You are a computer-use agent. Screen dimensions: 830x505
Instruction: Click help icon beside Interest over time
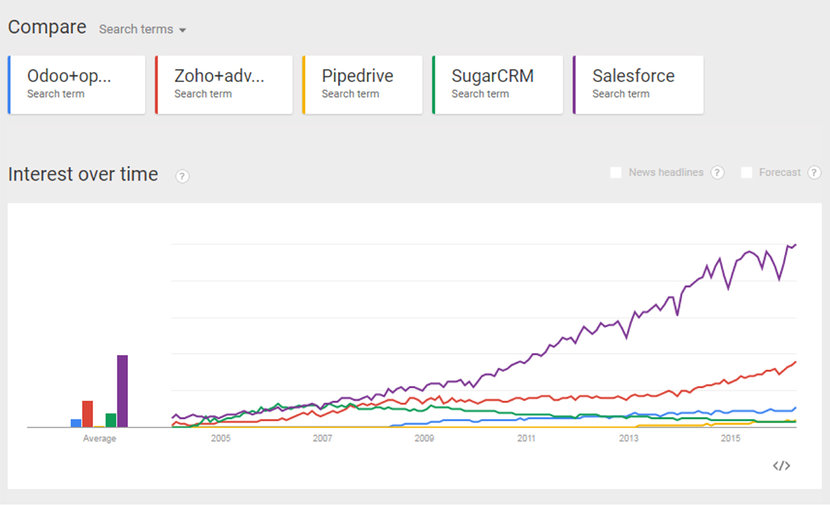click(x=182, y=176)
